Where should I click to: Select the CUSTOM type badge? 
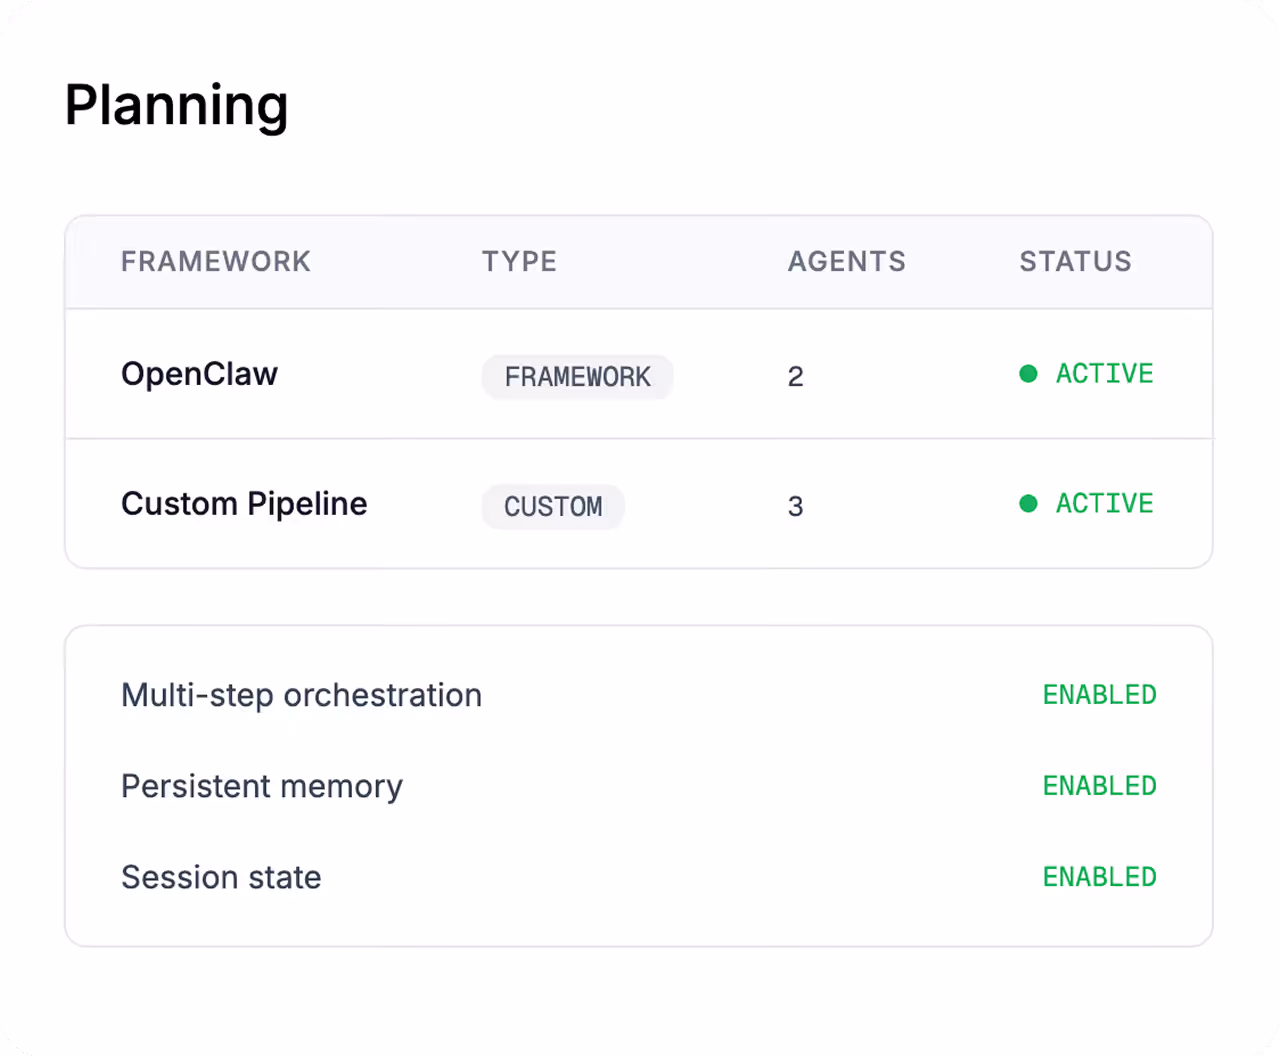[x=553, y=507]
